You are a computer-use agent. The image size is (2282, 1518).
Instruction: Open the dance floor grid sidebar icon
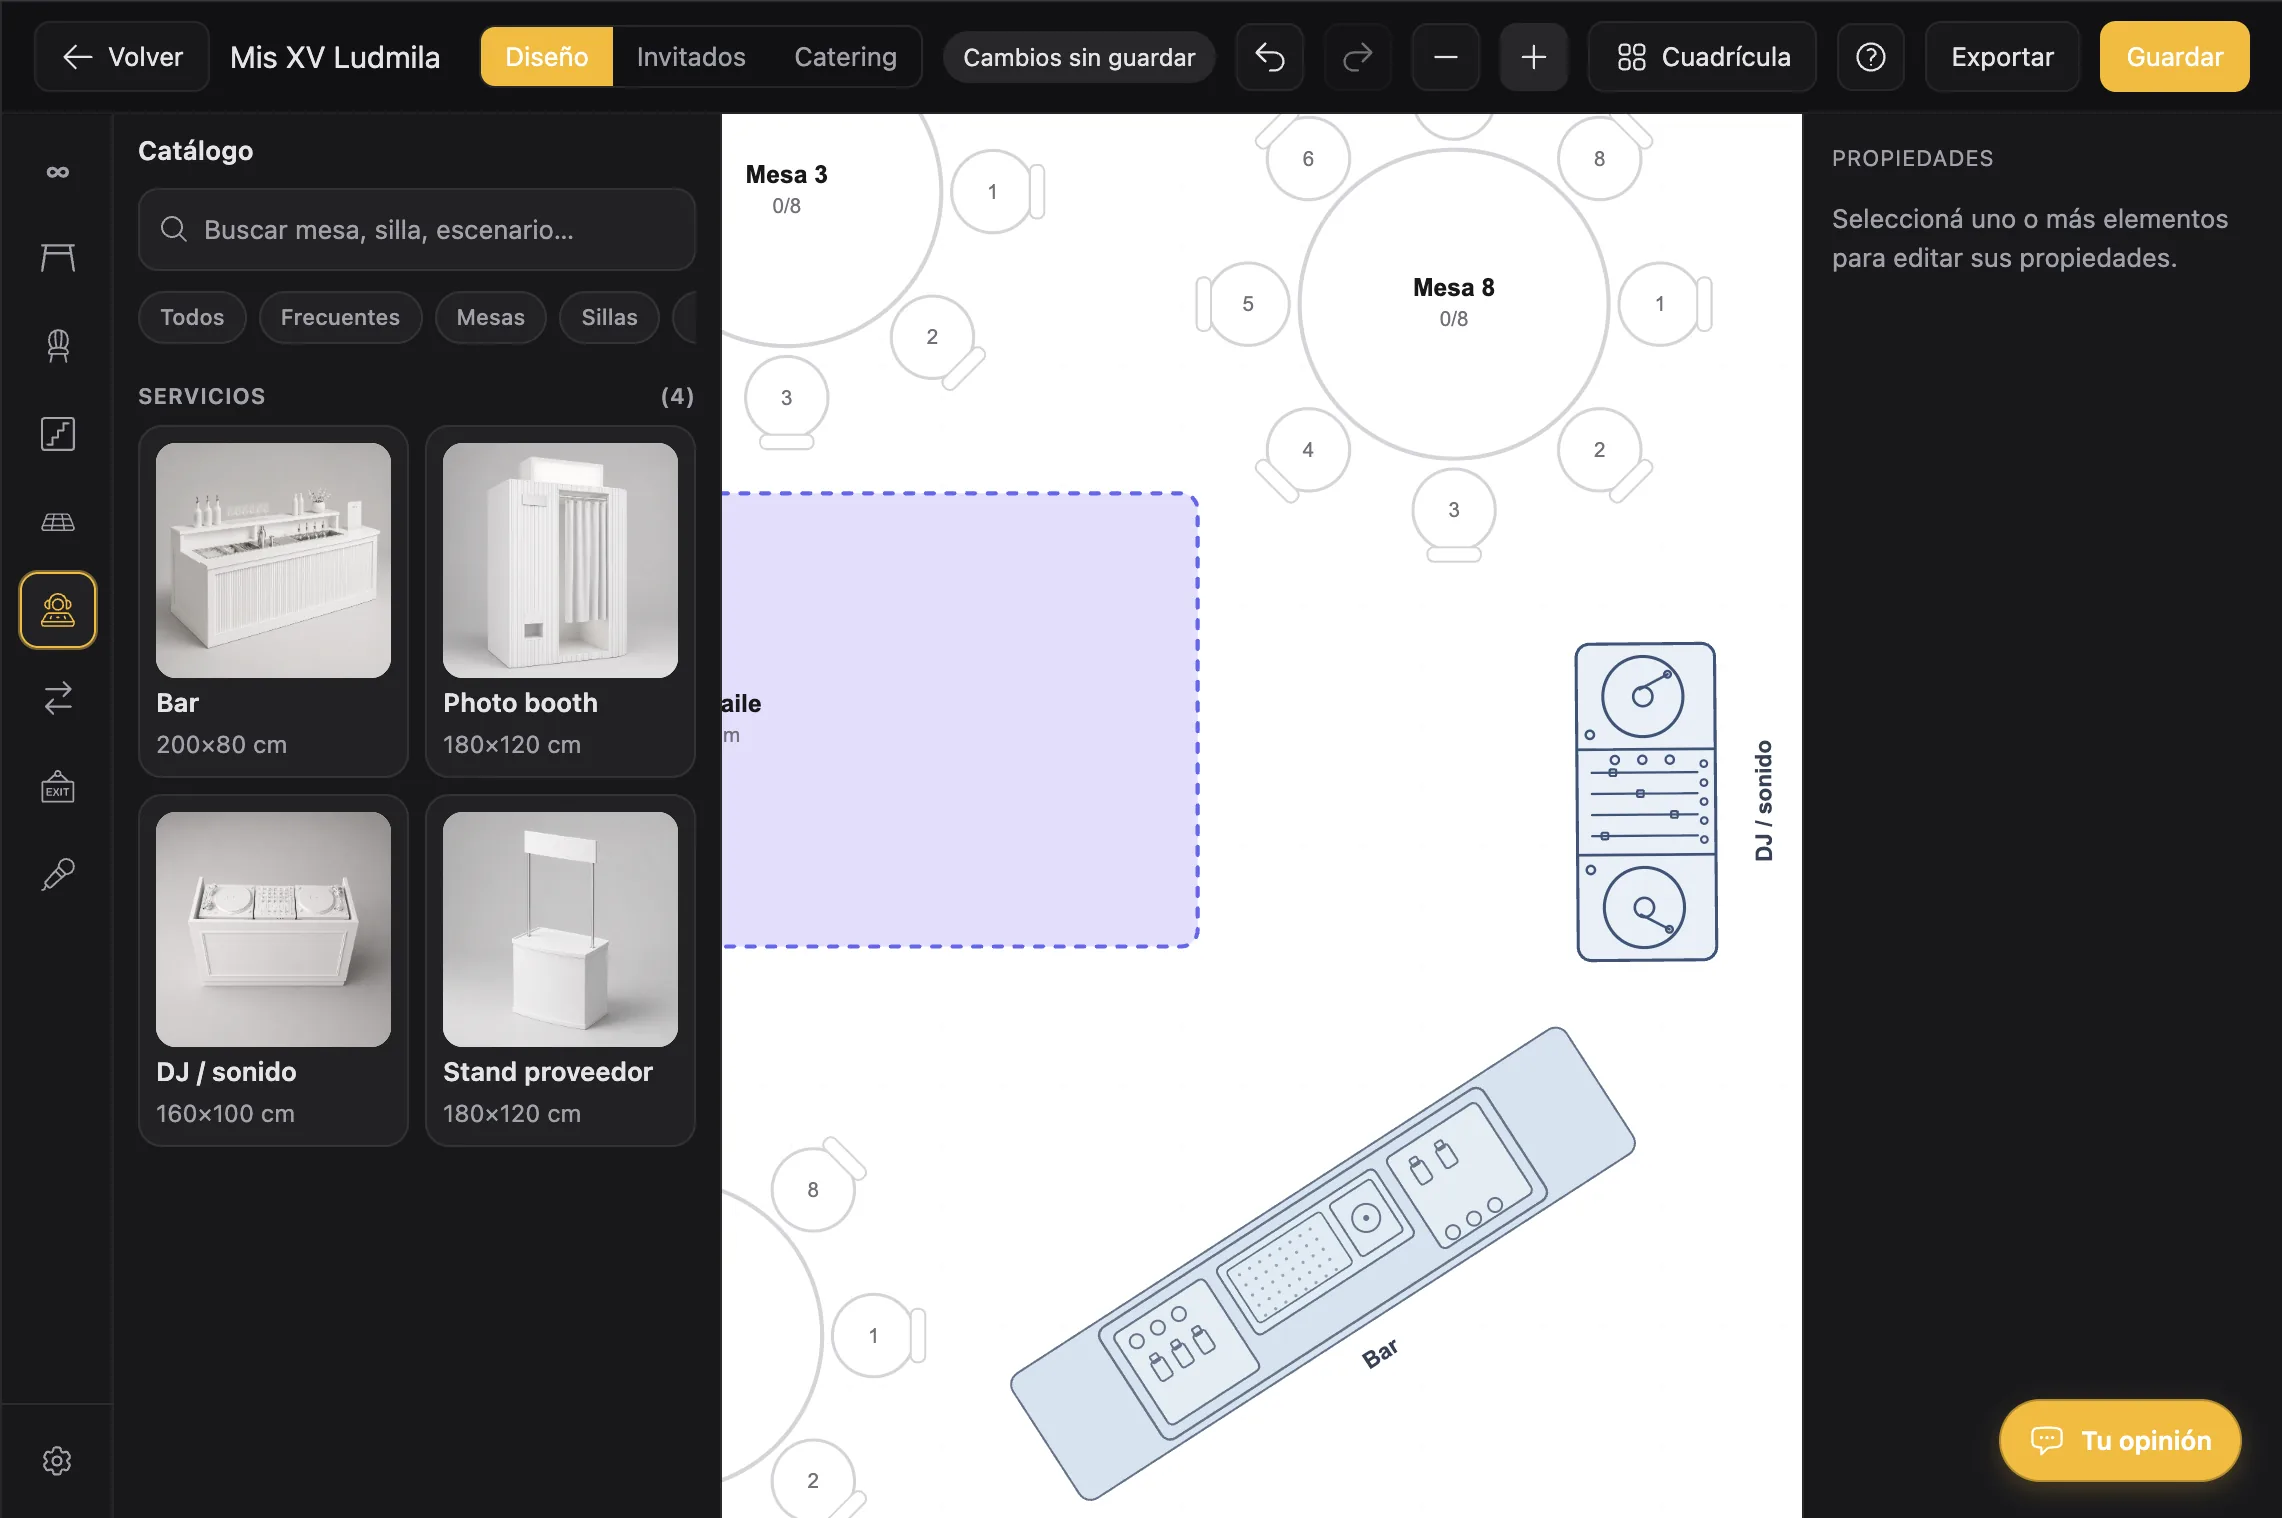coord(58,522)
